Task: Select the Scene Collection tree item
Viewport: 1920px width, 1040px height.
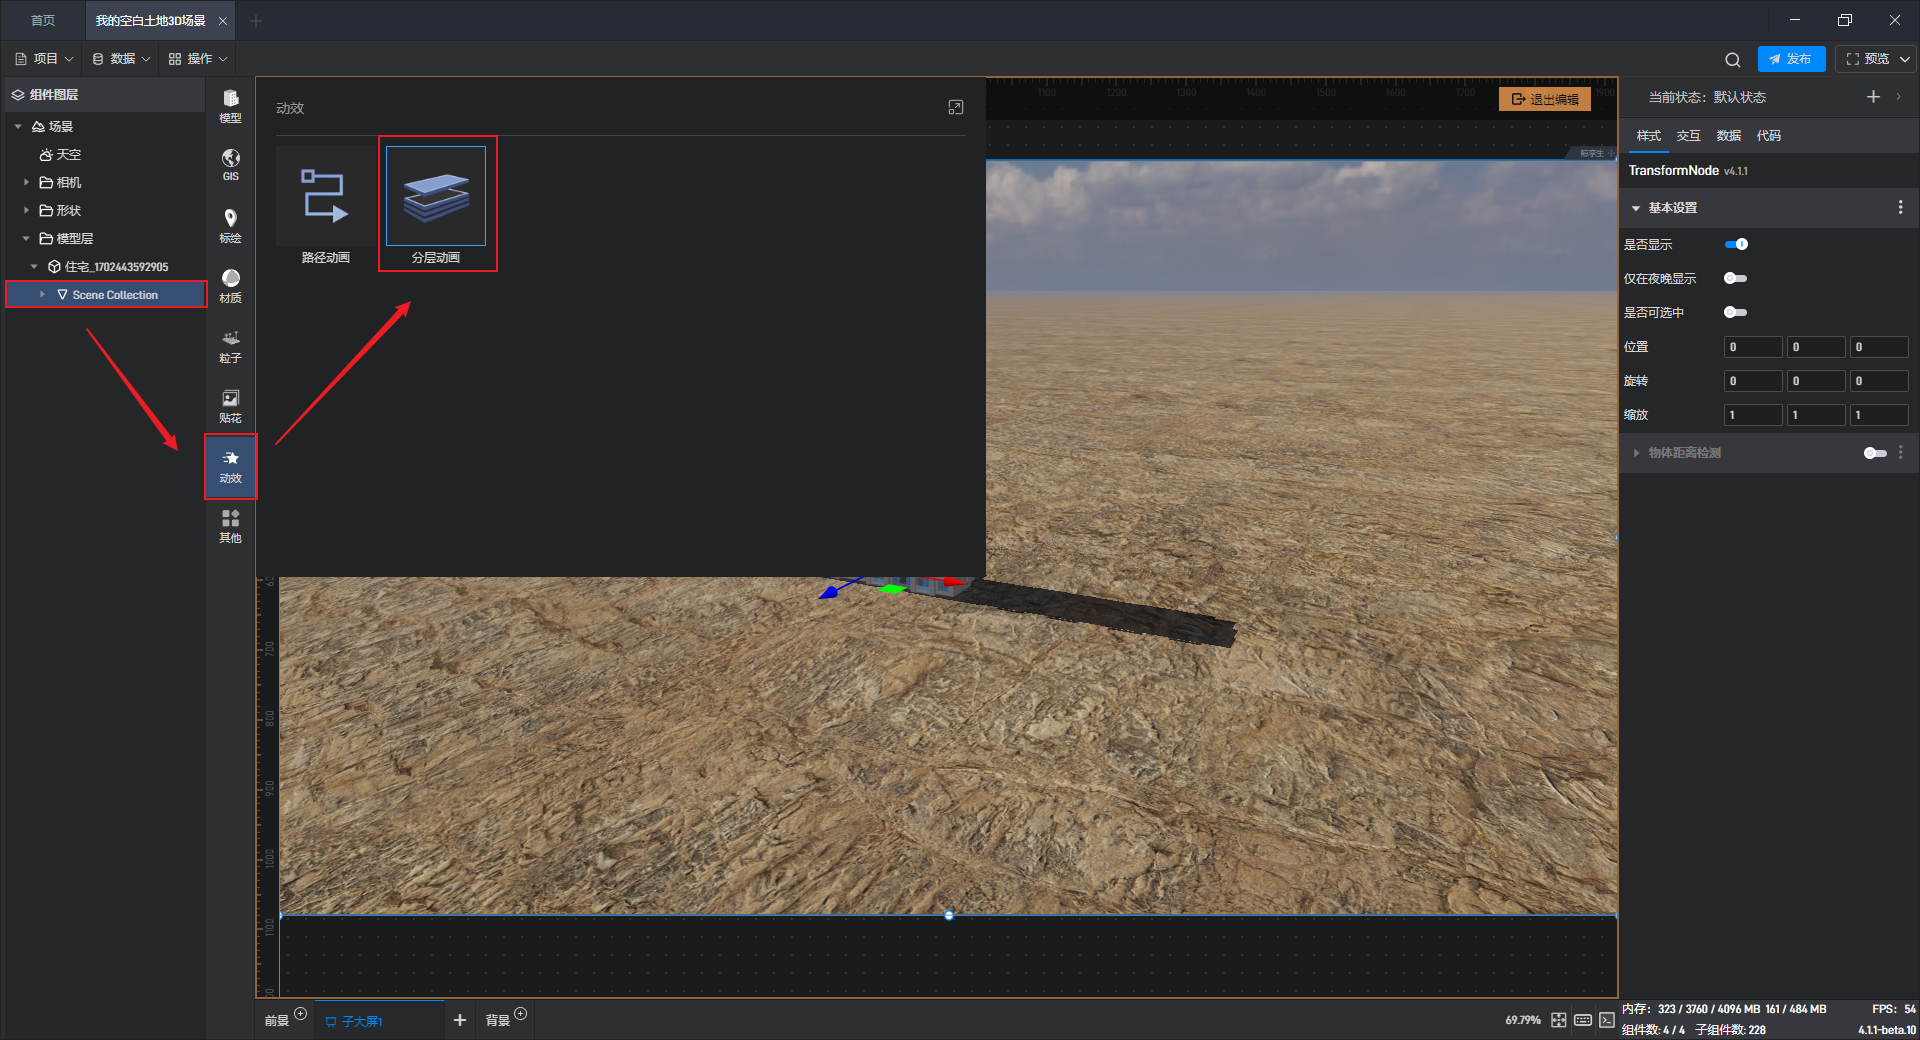Action: [x=106, y=294]
